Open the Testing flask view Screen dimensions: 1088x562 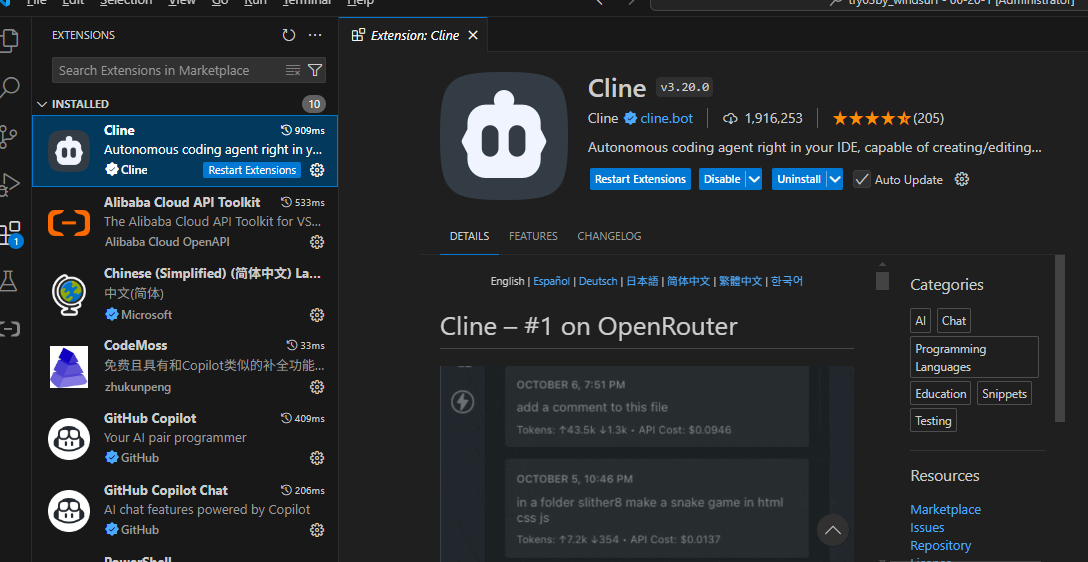pyautogui.click(x=8, y=281)
